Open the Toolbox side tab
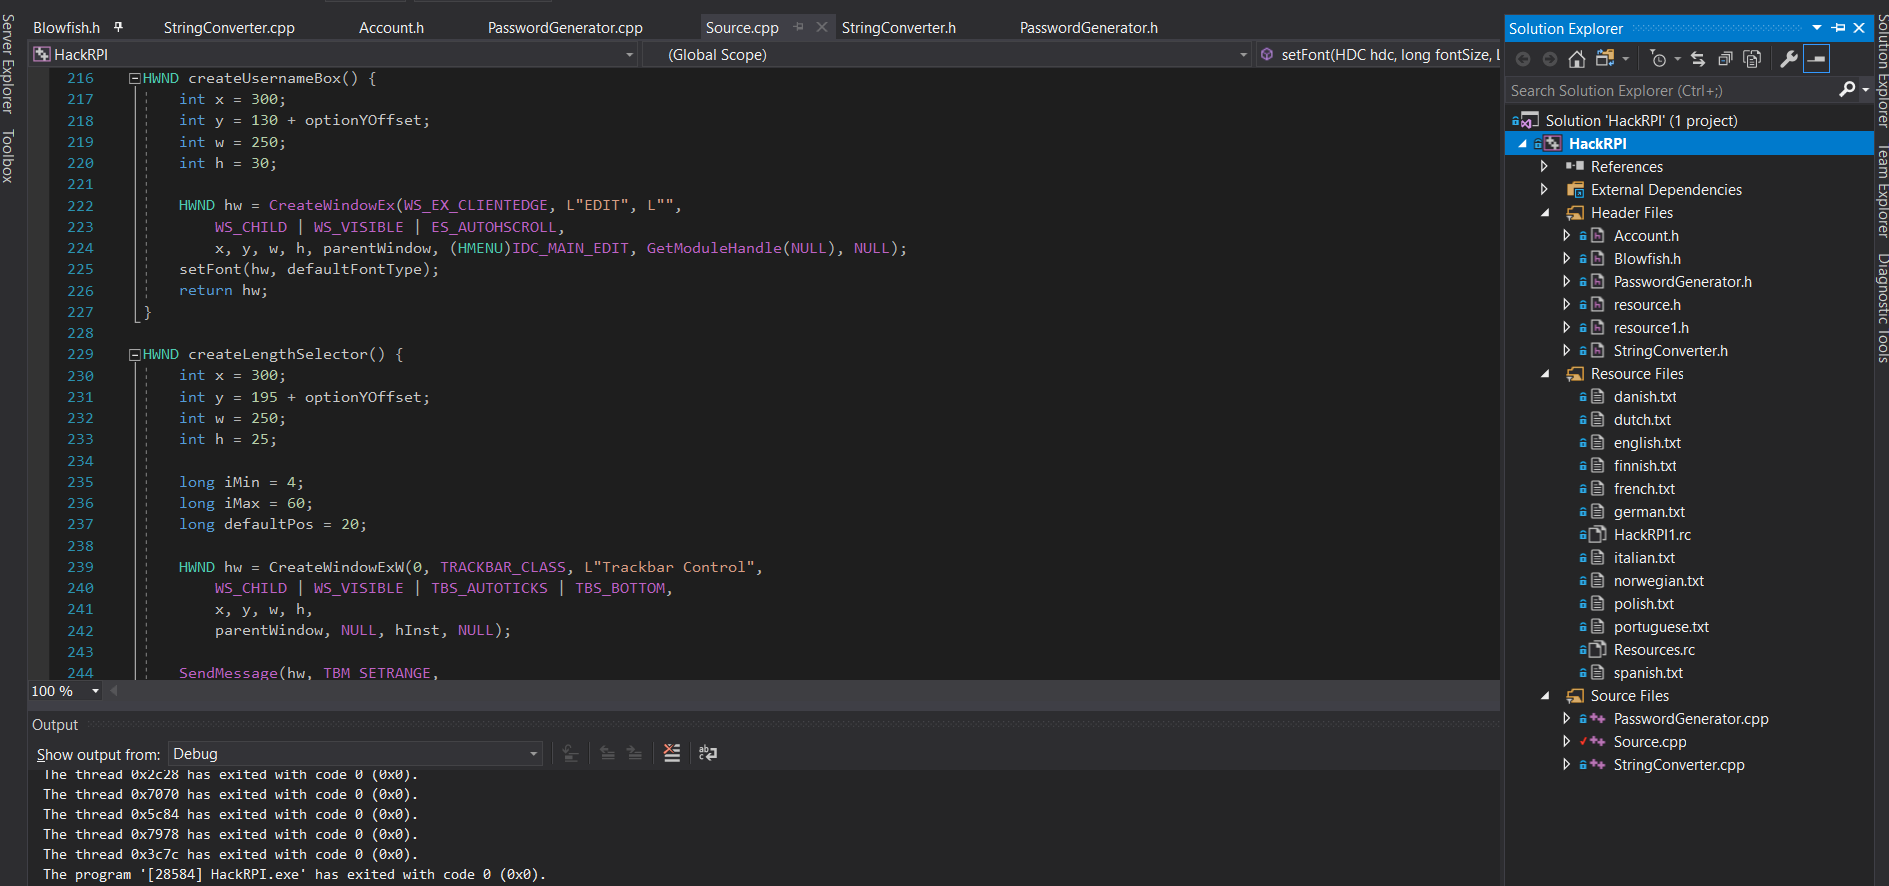 coord(8,156)
